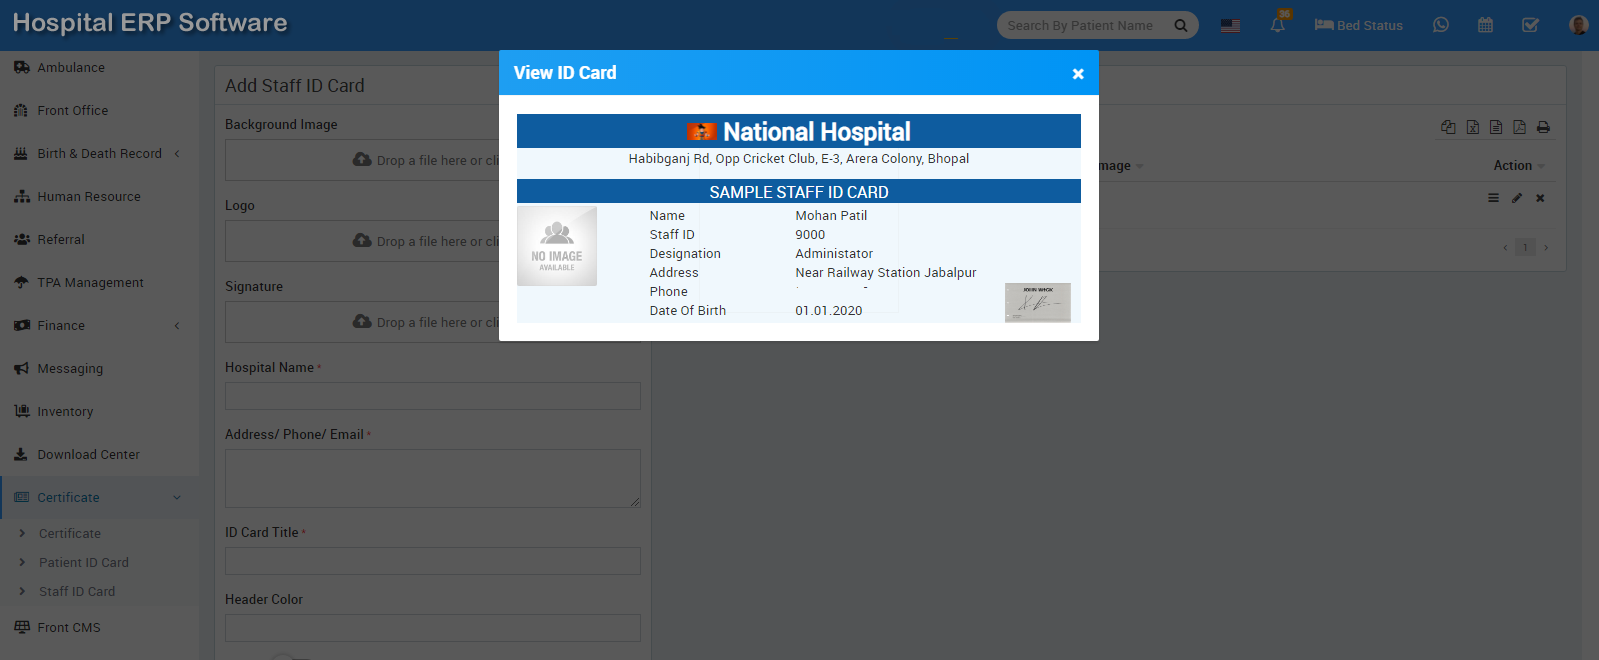Go to Staff ID Card page
Screen dimensions: 1599x660
pyautogui.click(x=77, y=592)
